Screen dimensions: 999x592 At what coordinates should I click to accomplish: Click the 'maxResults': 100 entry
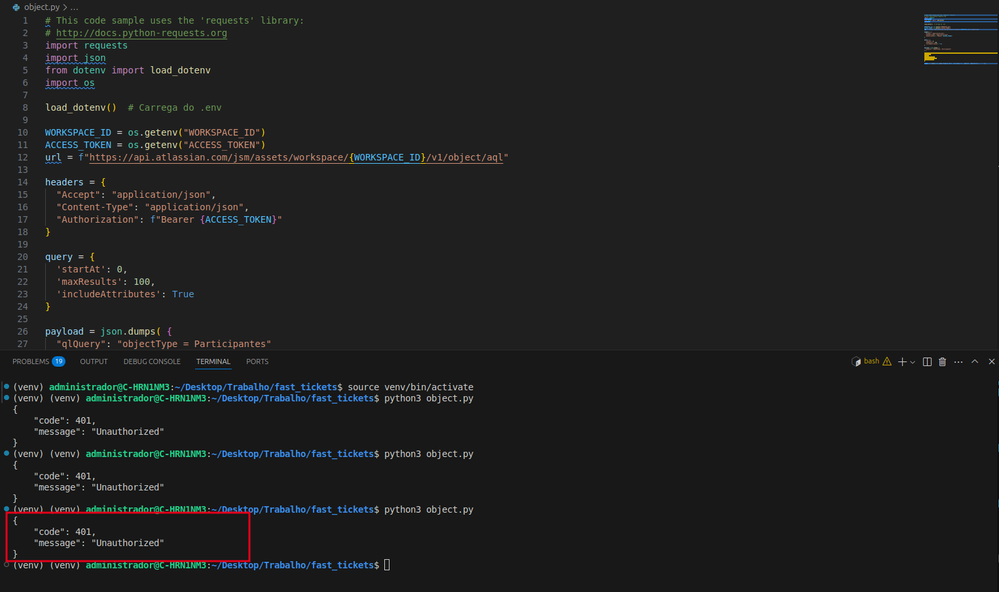(x=105, y=282)
